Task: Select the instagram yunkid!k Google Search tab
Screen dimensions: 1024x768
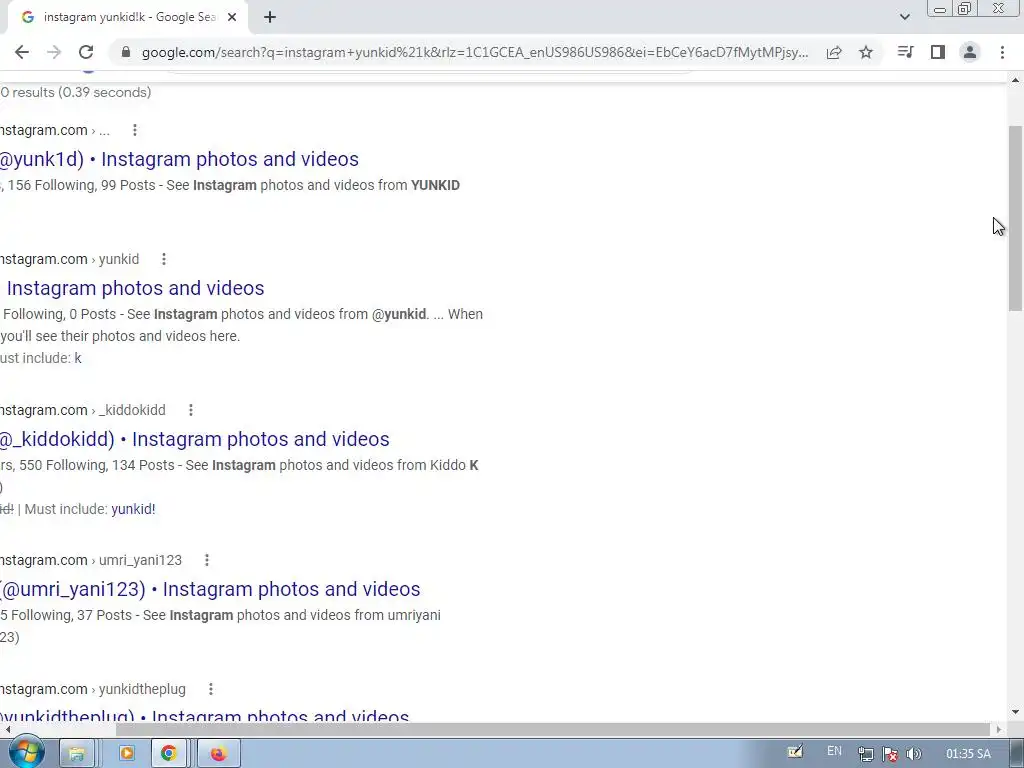Action: pos(128,18)
